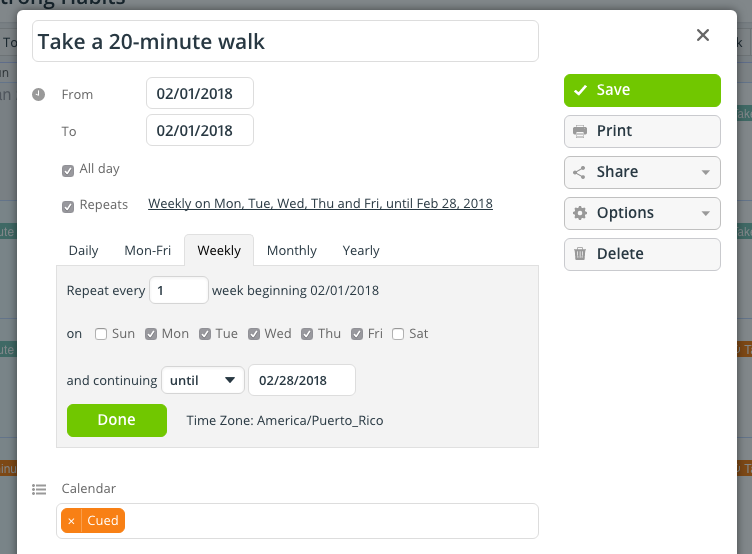The image size is (752, 554).
Task: Check the Sat weekday checkbox
Action: [398, 334]
